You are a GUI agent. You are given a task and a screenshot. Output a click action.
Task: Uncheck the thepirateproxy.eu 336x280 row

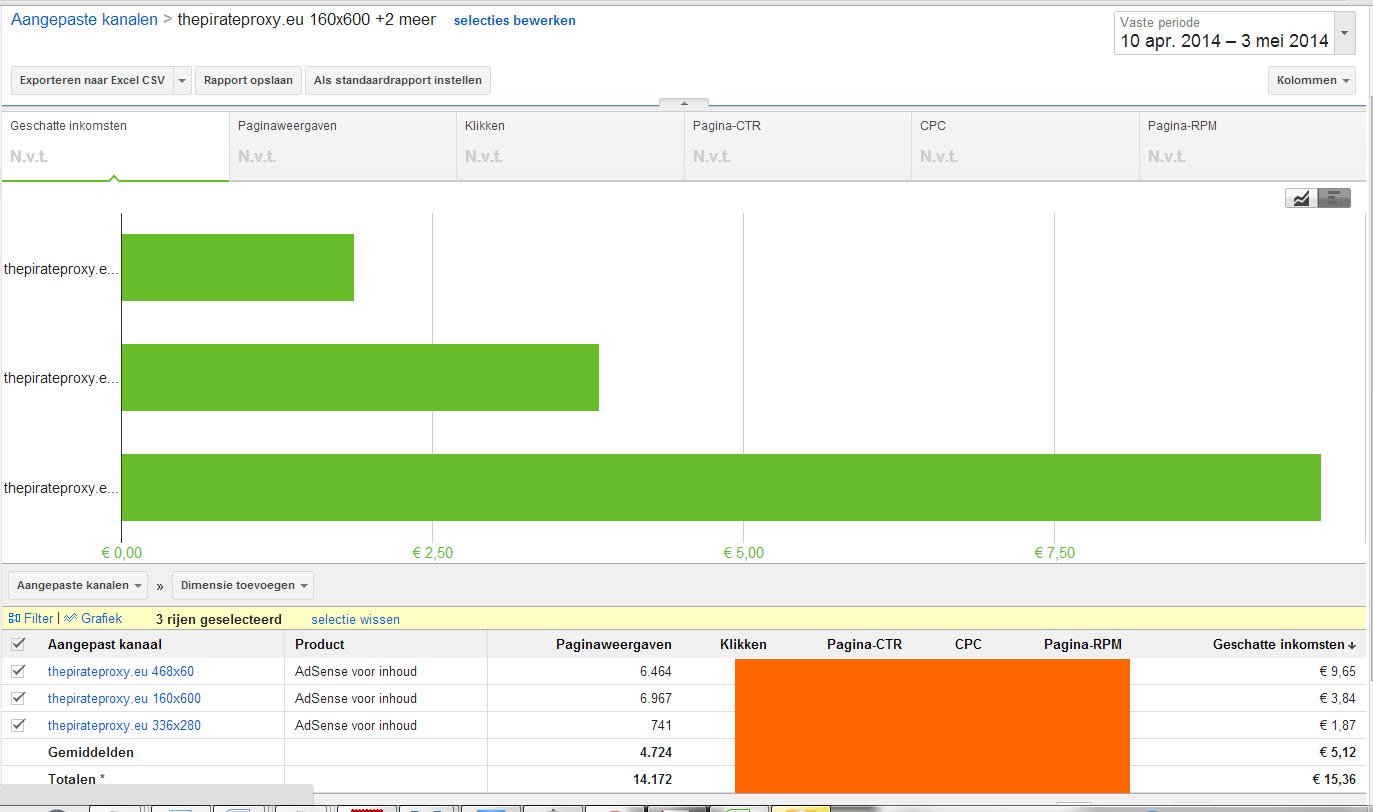tap(18, 725)
